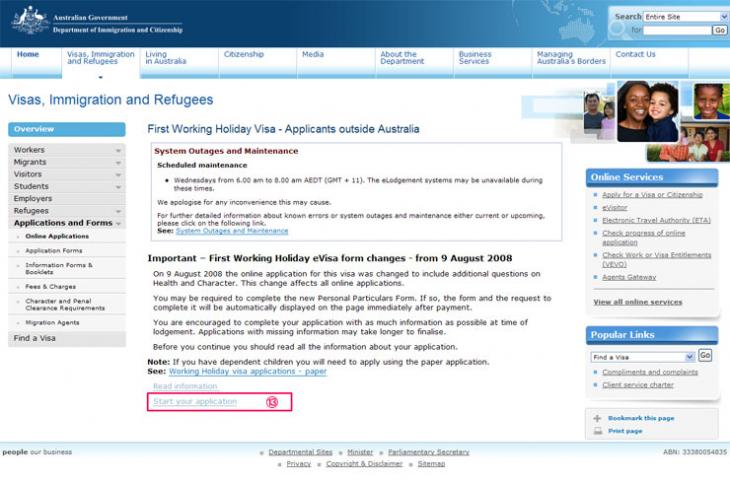
Task: Open Client service charter link
Action: [x=638, y=385]
